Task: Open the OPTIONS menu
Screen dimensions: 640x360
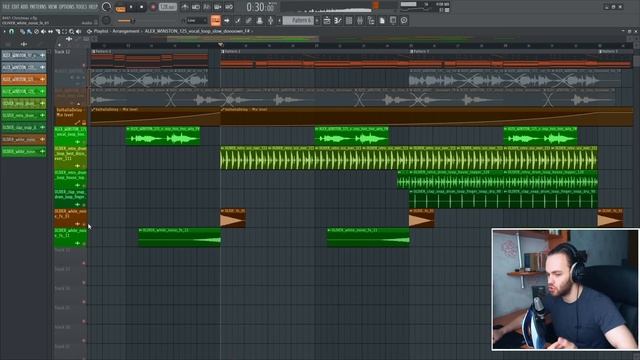Action: [67, 7]
